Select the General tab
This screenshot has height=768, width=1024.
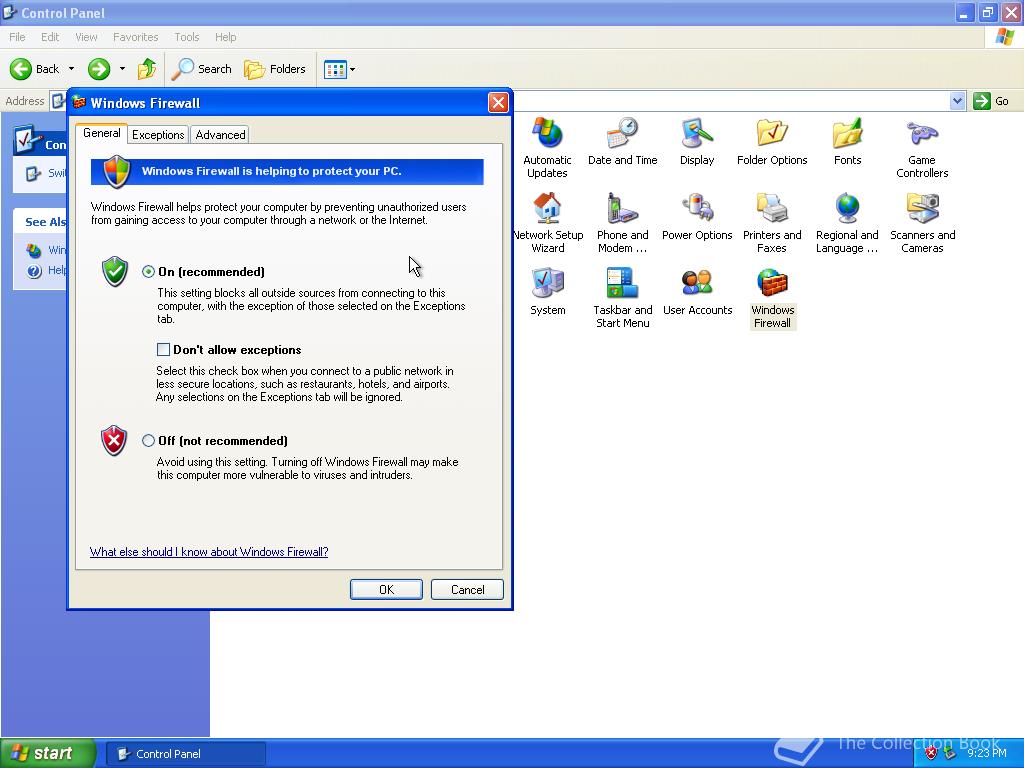click(x=102, y=133)
